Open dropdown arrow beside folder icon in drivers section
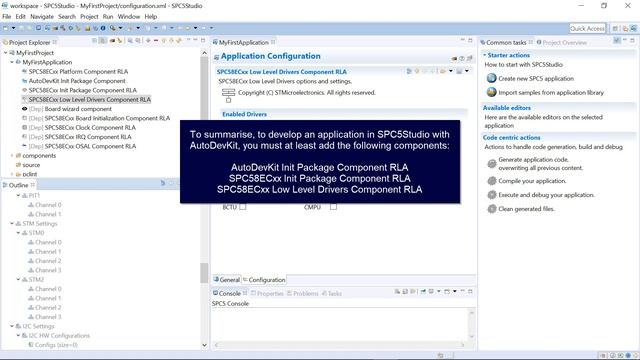The image size is (640, 360). 451,71
